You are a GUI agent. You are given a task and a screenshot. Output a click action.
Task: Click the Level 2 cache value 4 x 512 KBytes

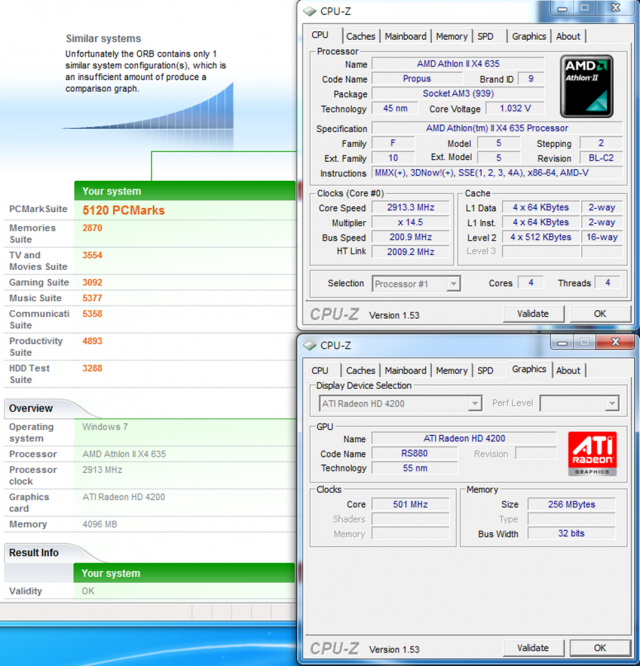[x=540, y=237]
